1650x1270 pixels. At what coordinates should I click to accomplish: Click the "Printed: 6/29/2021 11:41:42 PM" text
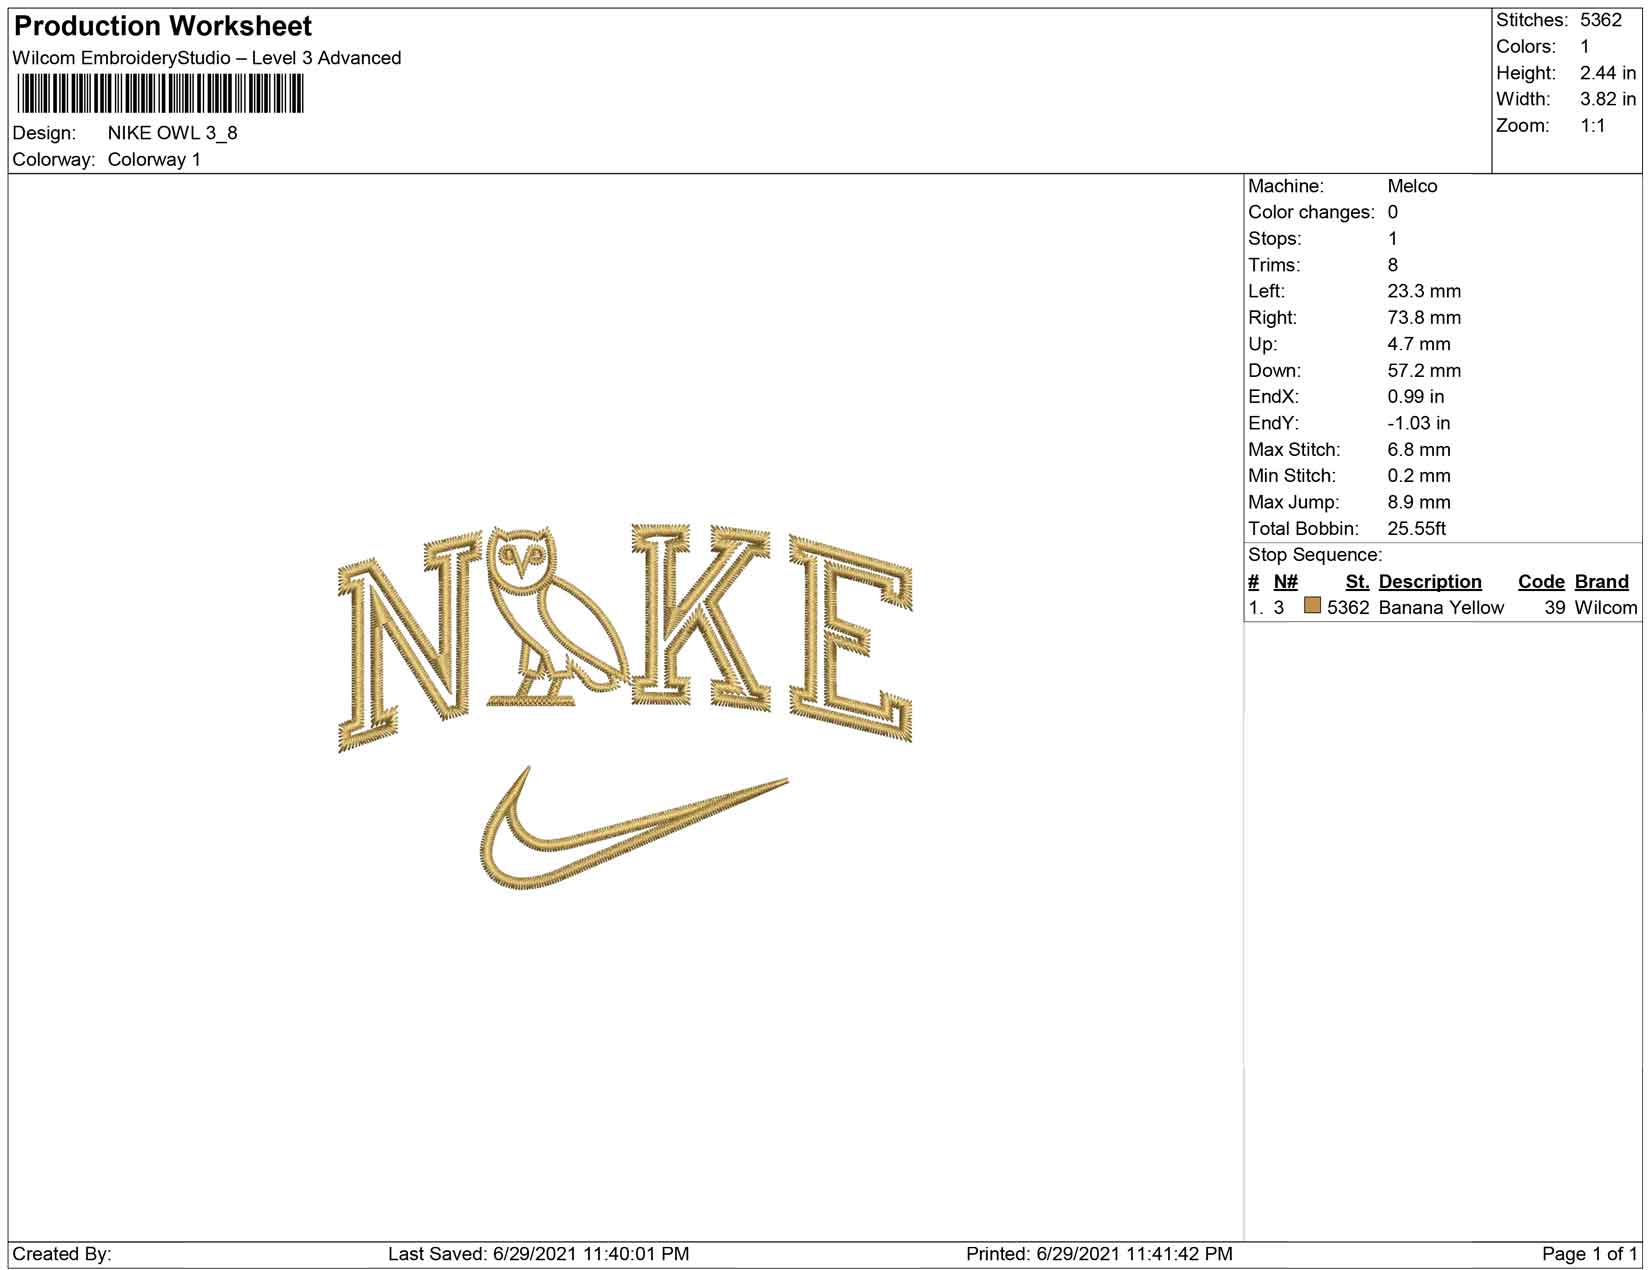coord(1099,1254)
